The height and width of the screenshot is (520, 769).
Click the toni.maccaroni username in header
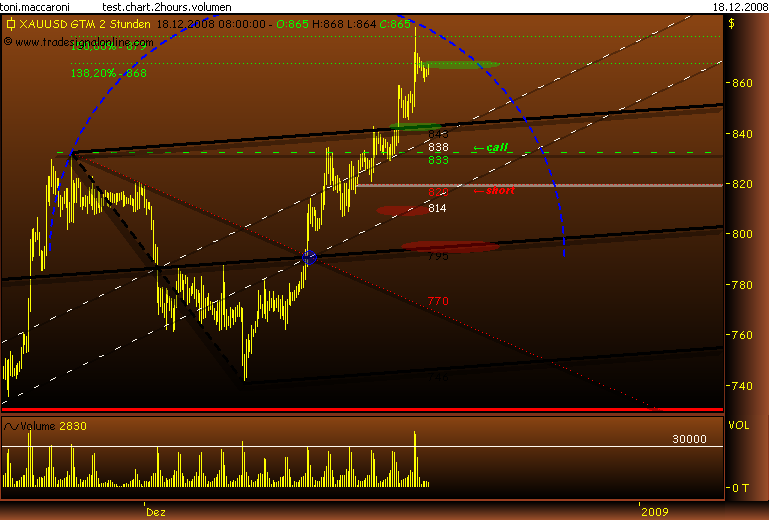tap(35, 7)
